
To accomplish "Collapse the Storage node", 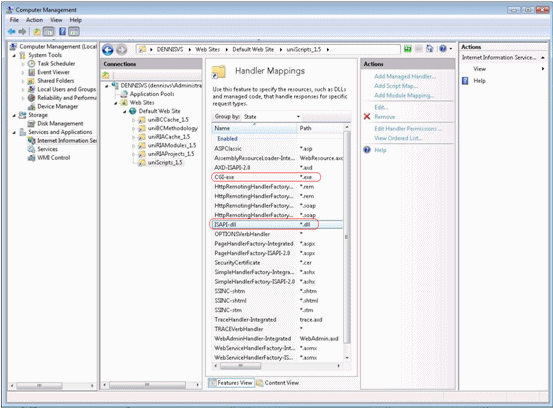I will [x=14, y=116].
